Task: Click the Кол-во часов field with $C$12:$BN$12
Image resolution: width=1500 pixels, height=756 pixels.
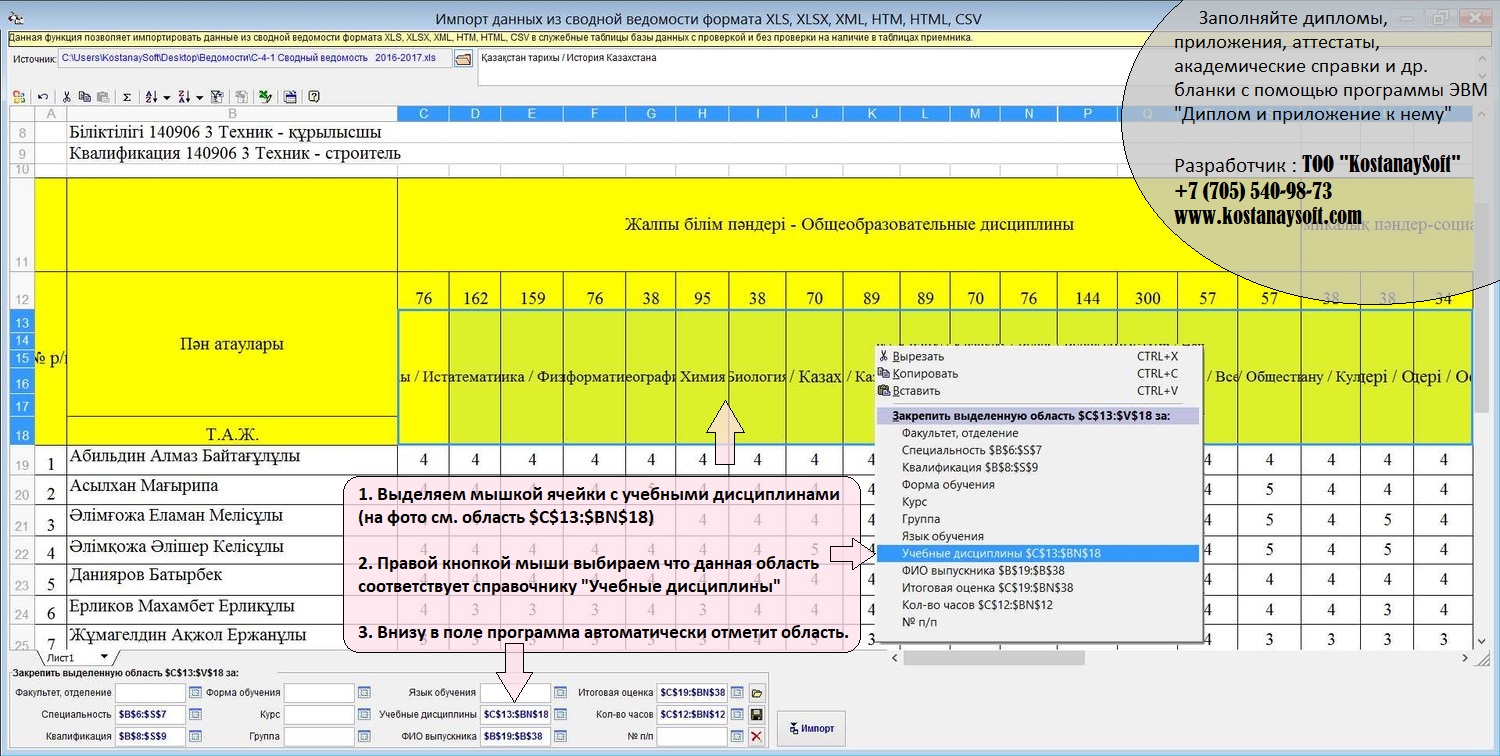Action: [692, 715]
